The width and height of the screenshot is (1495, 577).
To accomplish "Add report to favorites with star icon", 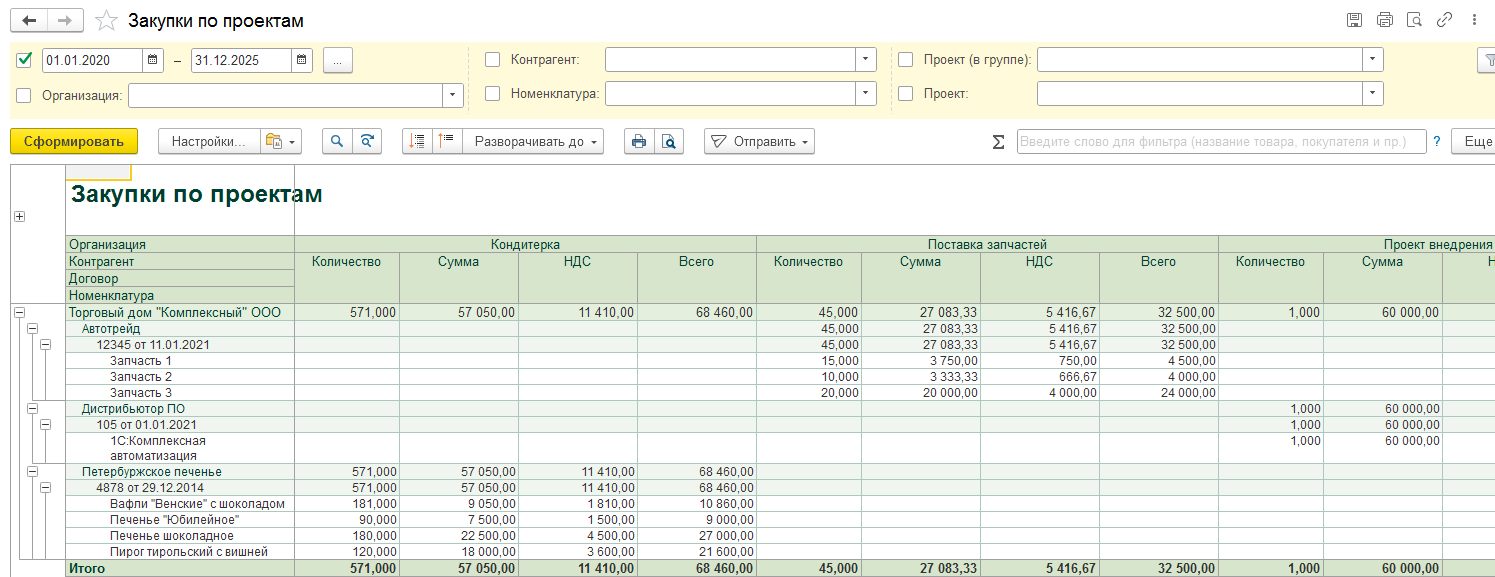I will (106, 21).
